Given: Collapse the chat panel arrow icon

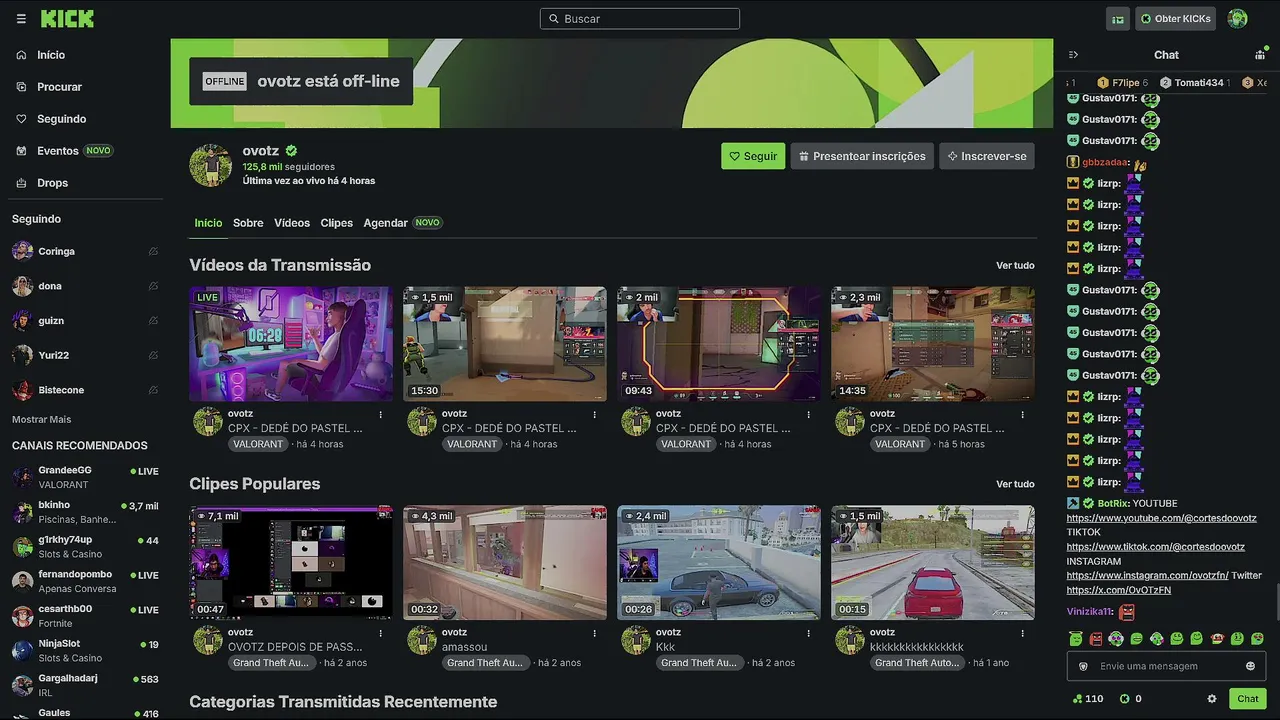Looking at the screenshot, I should [x=1073, y=55].
